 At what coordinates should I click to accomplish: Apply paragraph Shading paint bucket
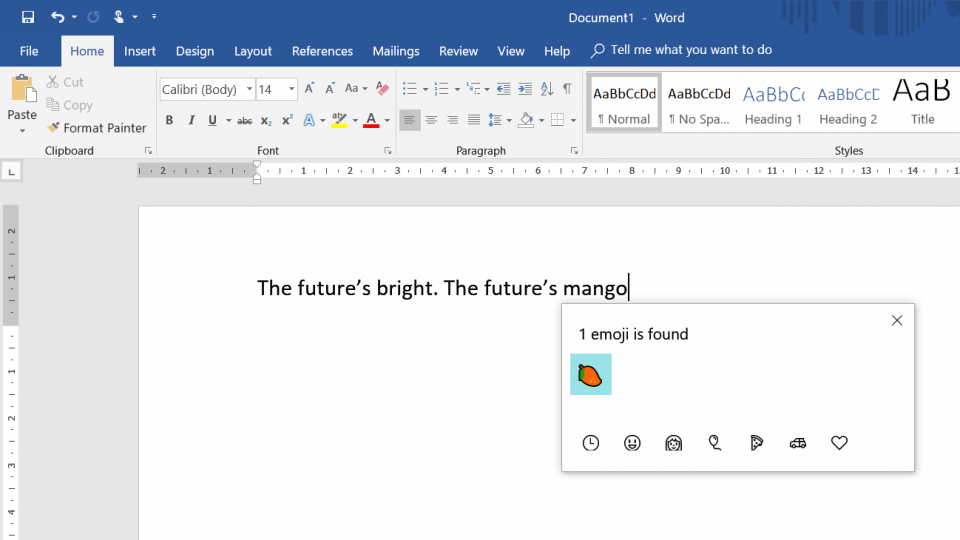(x=526, y=120)
